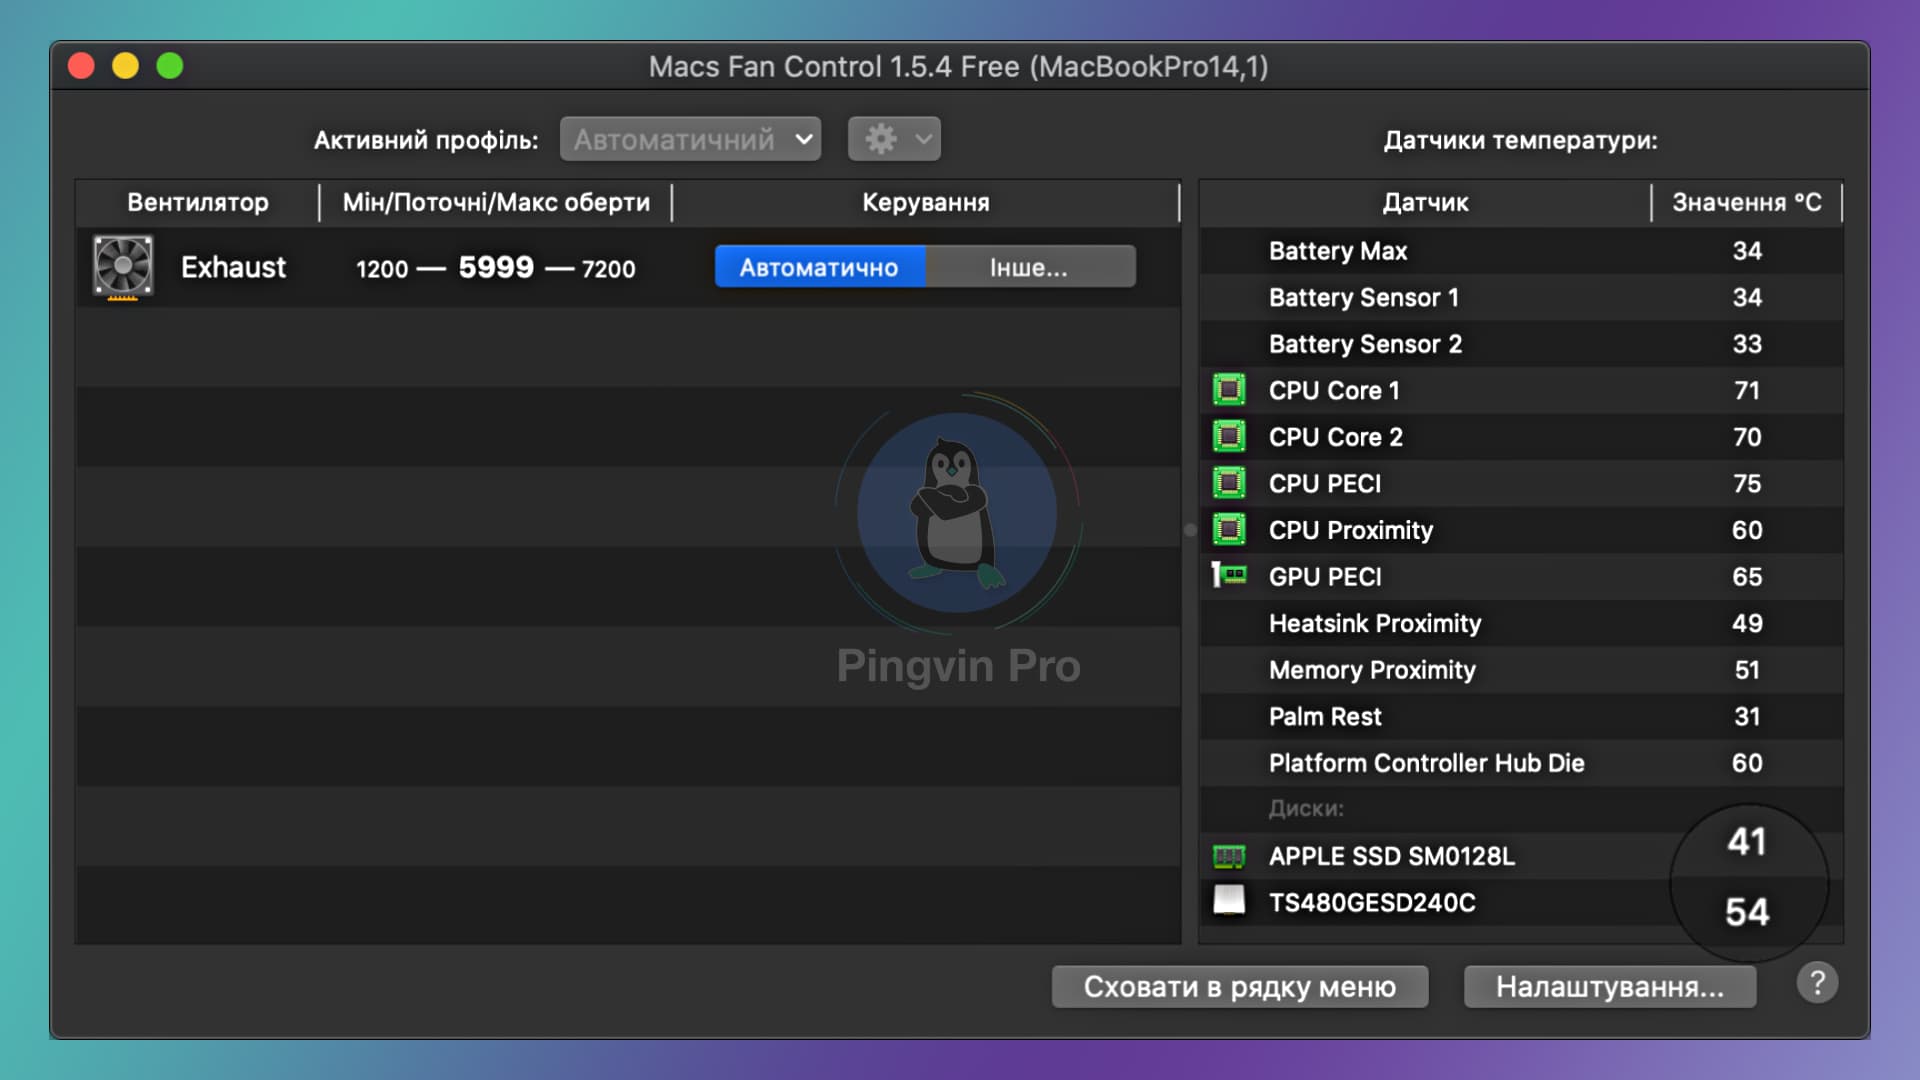Open the Активний профіль dropdown
The image size is (1920, 1080).
(x=690, y=139)
